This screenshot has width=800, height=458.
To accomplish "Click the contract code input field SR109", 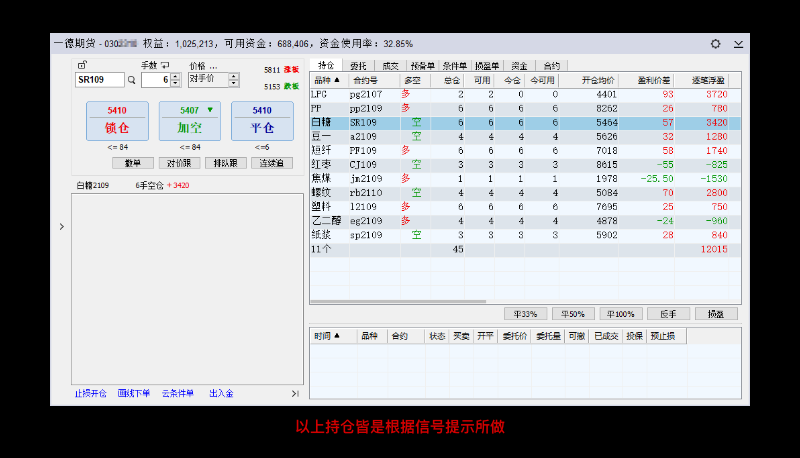I will tap(98, 80).
